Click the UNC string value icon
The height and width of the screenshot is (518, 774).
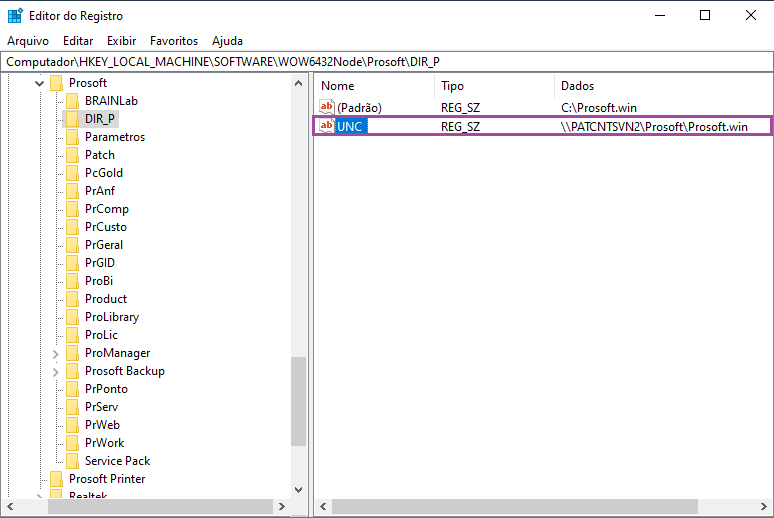tap(327, 126)
